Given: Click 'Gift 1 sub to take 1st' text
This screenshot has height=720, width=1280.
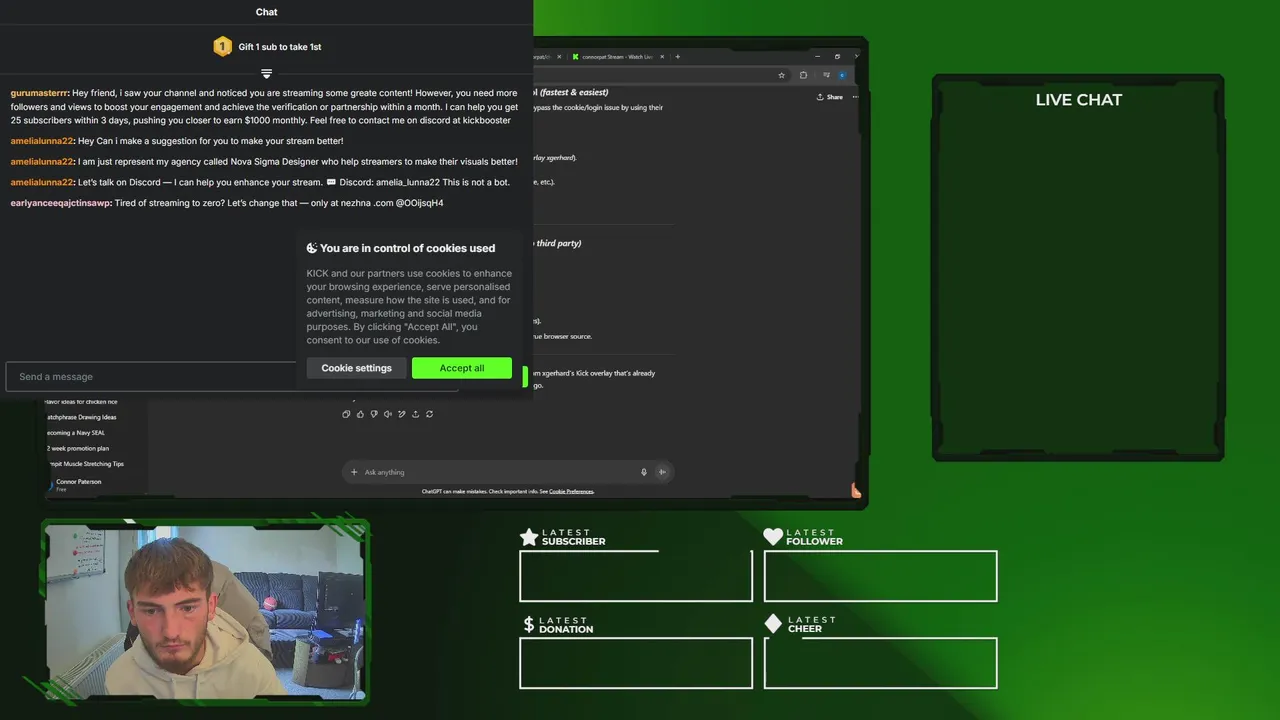Looking at the screenshot, I should click(x=280, y=47).
